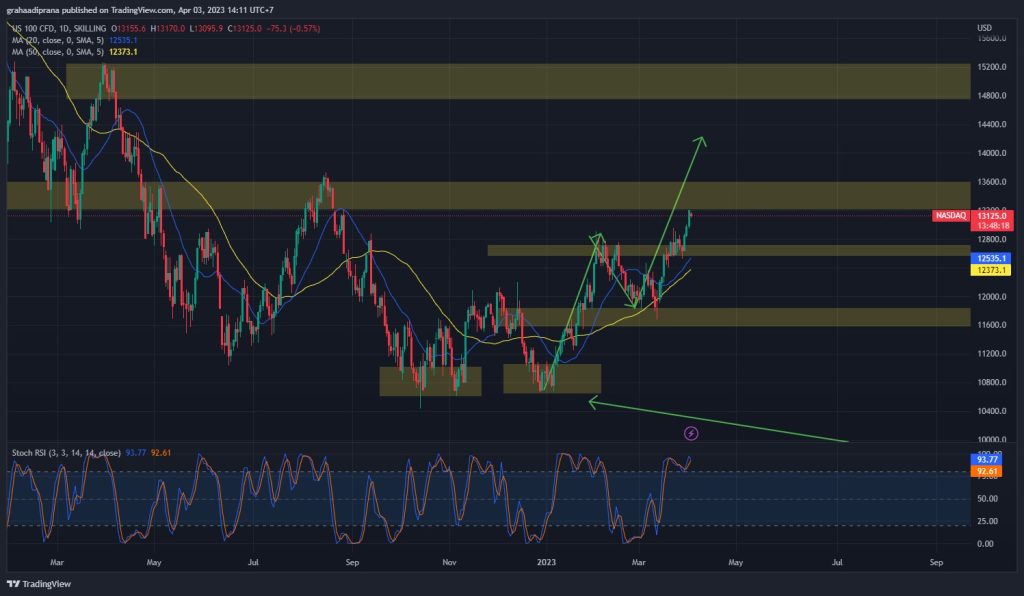1024x596 pixels.
Task: Click the 0.00 Stoch RSI scale value
Action: click(x=985, y=543)
